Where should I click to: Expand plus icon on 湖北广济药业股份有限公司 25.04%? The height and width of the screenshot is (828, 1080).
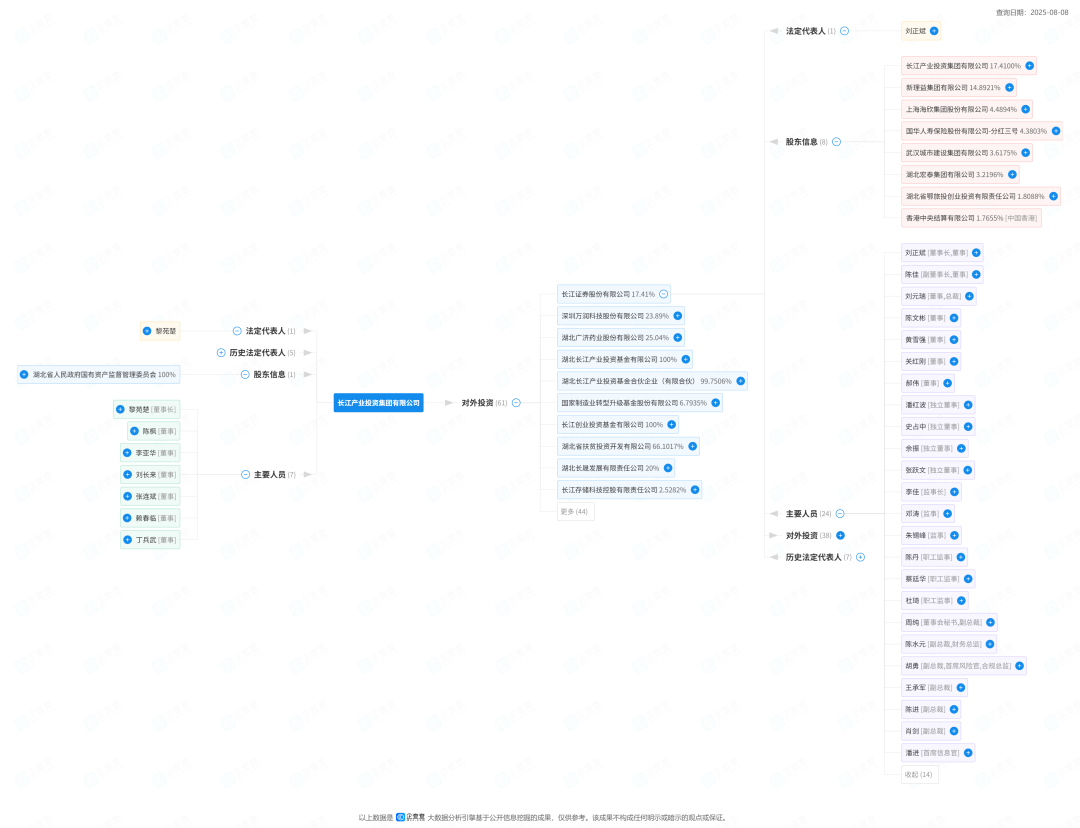(x=678, y=338)
